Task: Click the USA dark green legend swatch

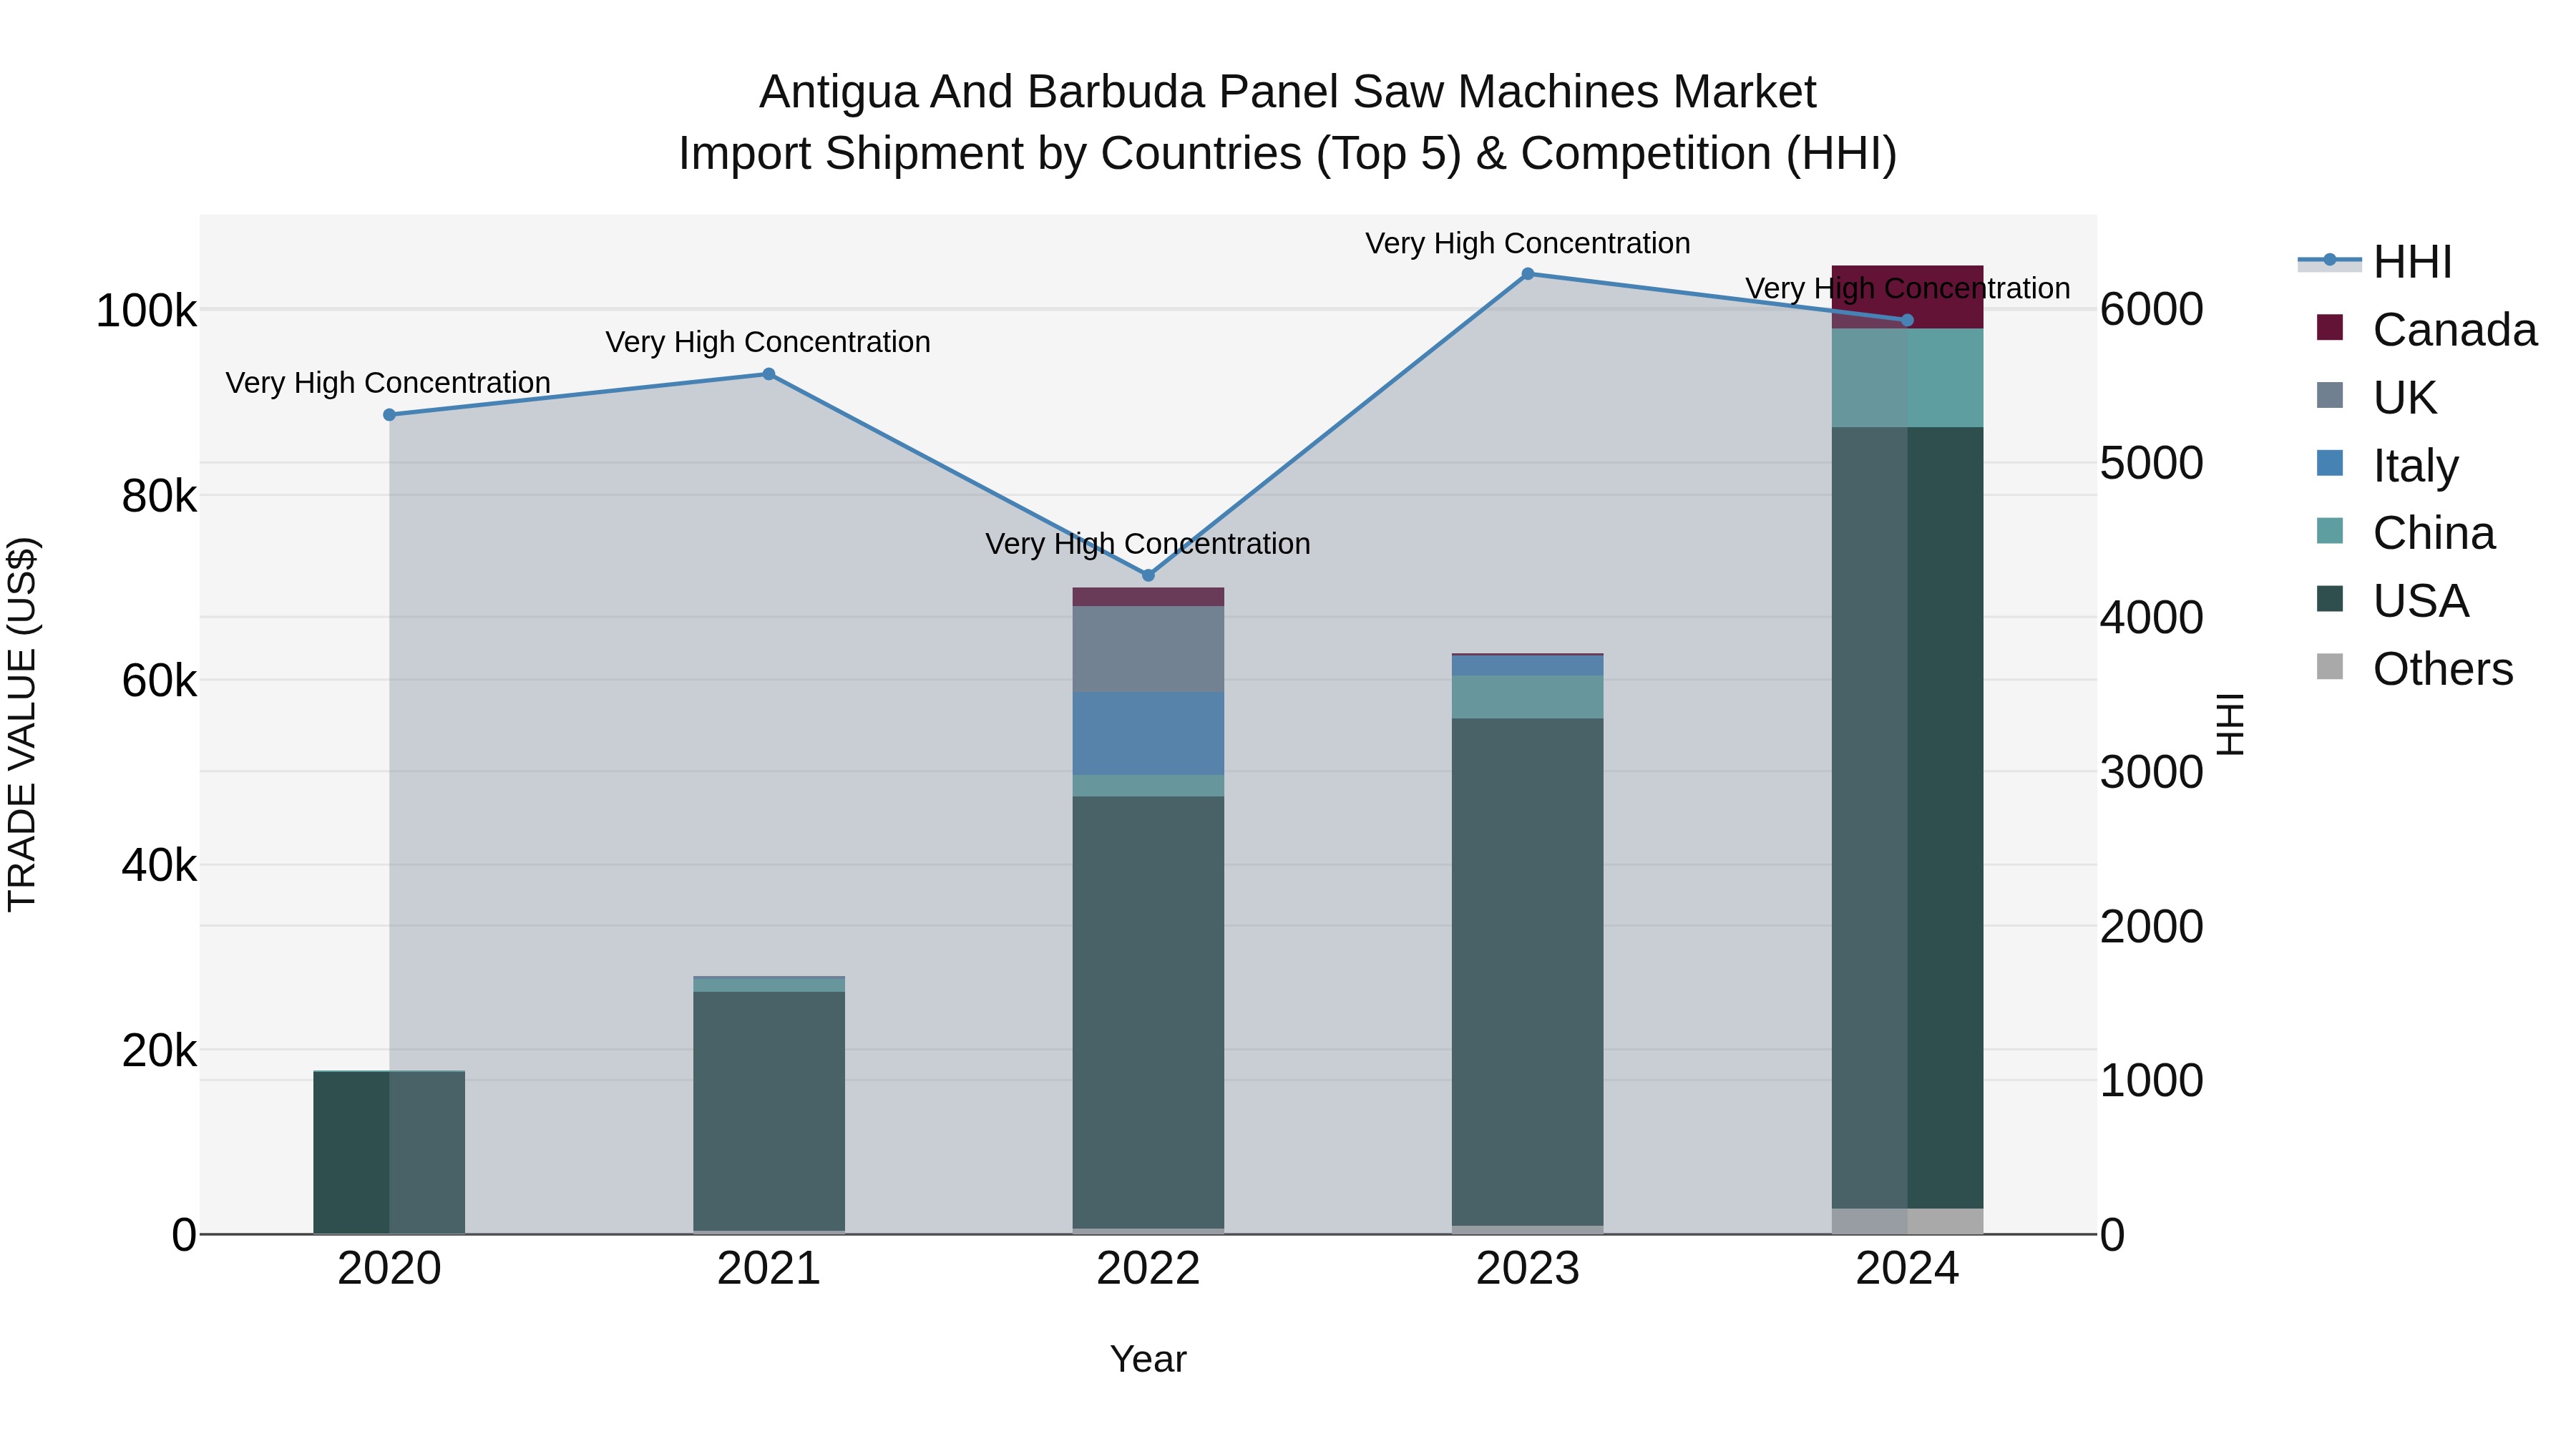Action: point(2330,599)
